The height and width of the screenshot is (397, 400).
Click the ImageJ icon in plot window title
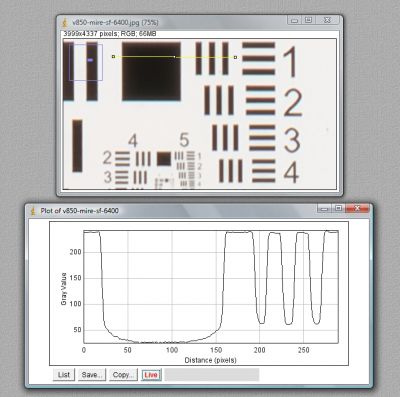point(33,211)
